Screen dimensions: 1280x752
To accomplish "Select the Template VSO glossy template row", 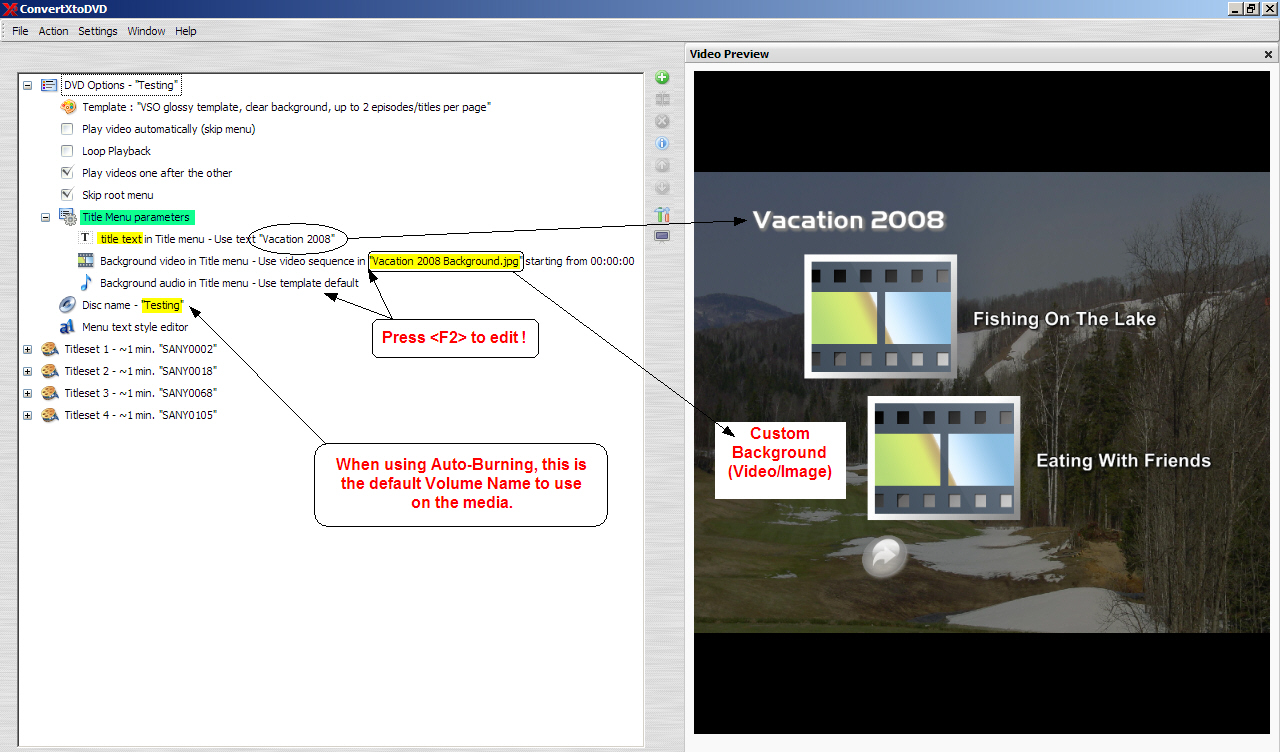I will [286, 107].
